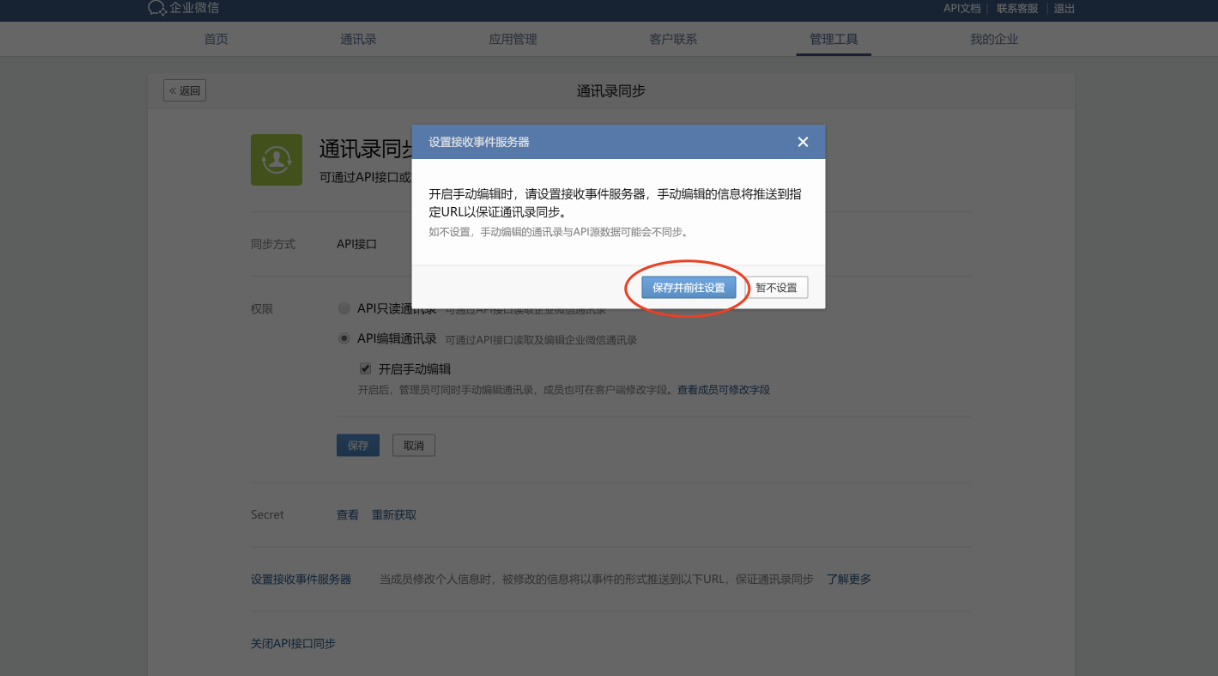Open the API文档 link
Screen dimensions: 1218x676
961,9
